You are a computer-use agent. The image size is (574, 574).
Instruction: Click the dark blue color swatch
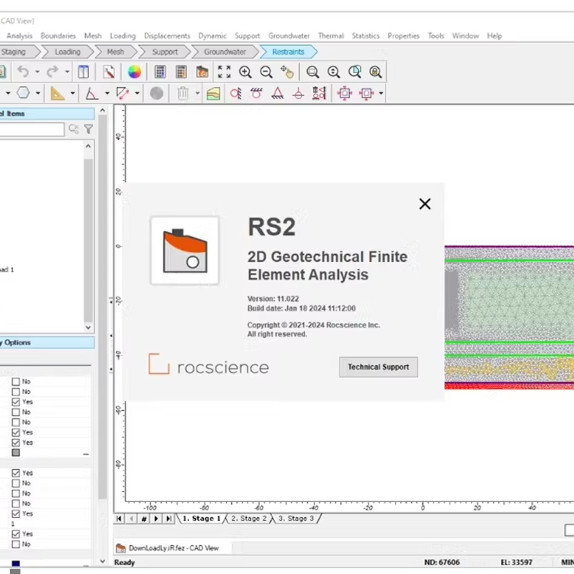pos(16,563)
